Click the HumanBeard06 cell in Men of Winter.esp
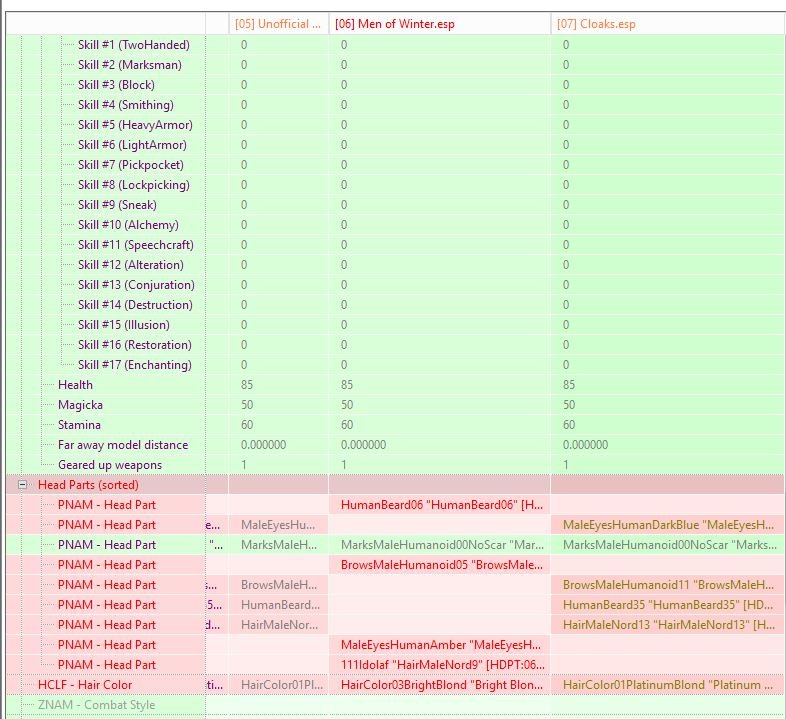This screenshot has height=719, width=786. (x=440, y=505)
